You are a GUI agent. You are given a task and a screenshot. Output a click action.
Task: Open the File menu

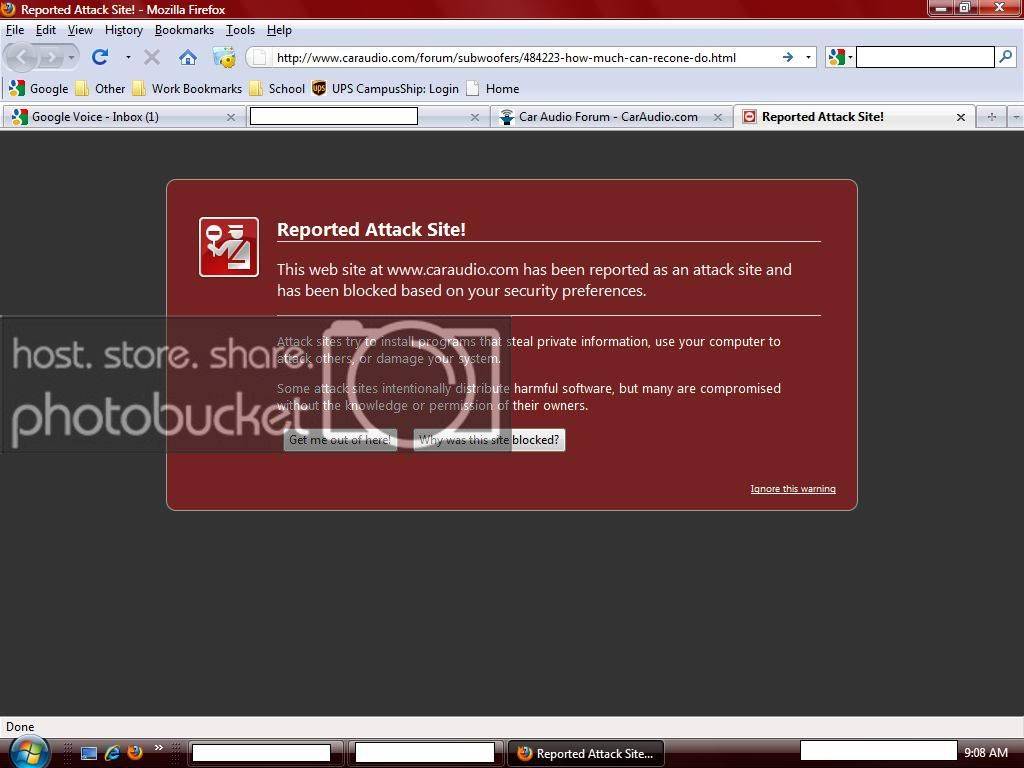(15, 30)
